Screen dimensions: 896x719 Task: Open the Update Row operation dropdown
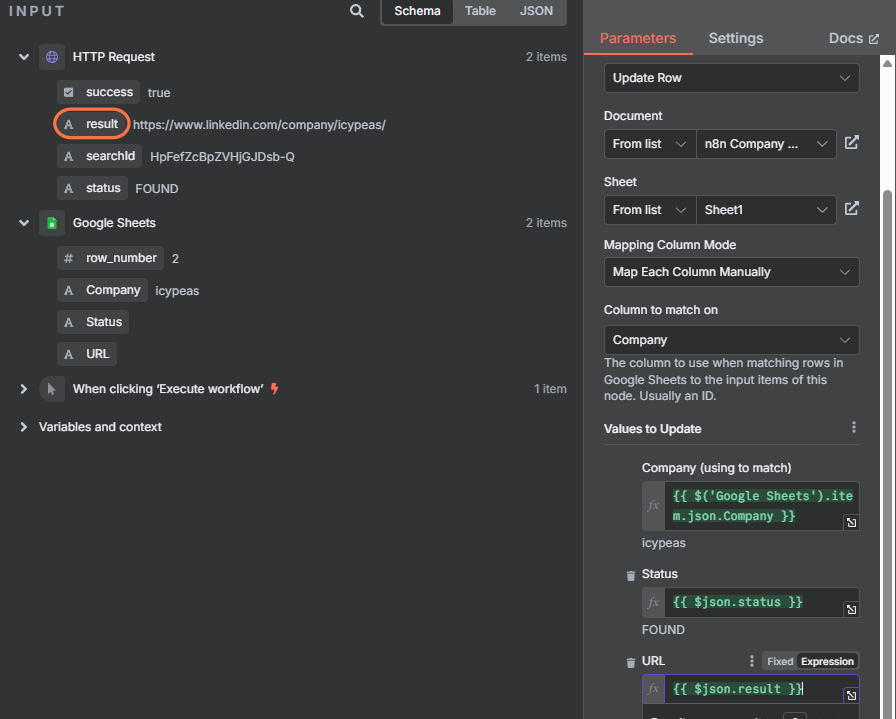731,78
